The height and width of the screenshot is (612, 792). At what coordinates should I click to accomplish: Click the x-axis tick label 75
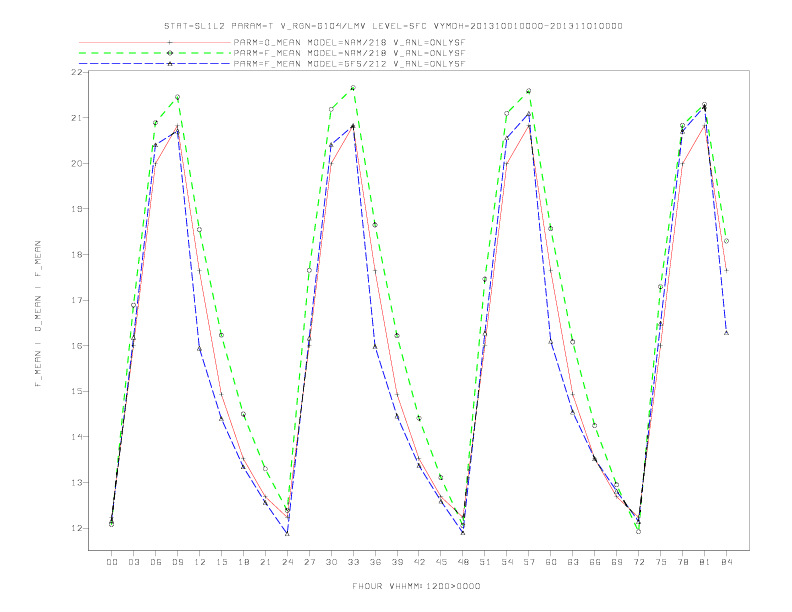point(661,562)
